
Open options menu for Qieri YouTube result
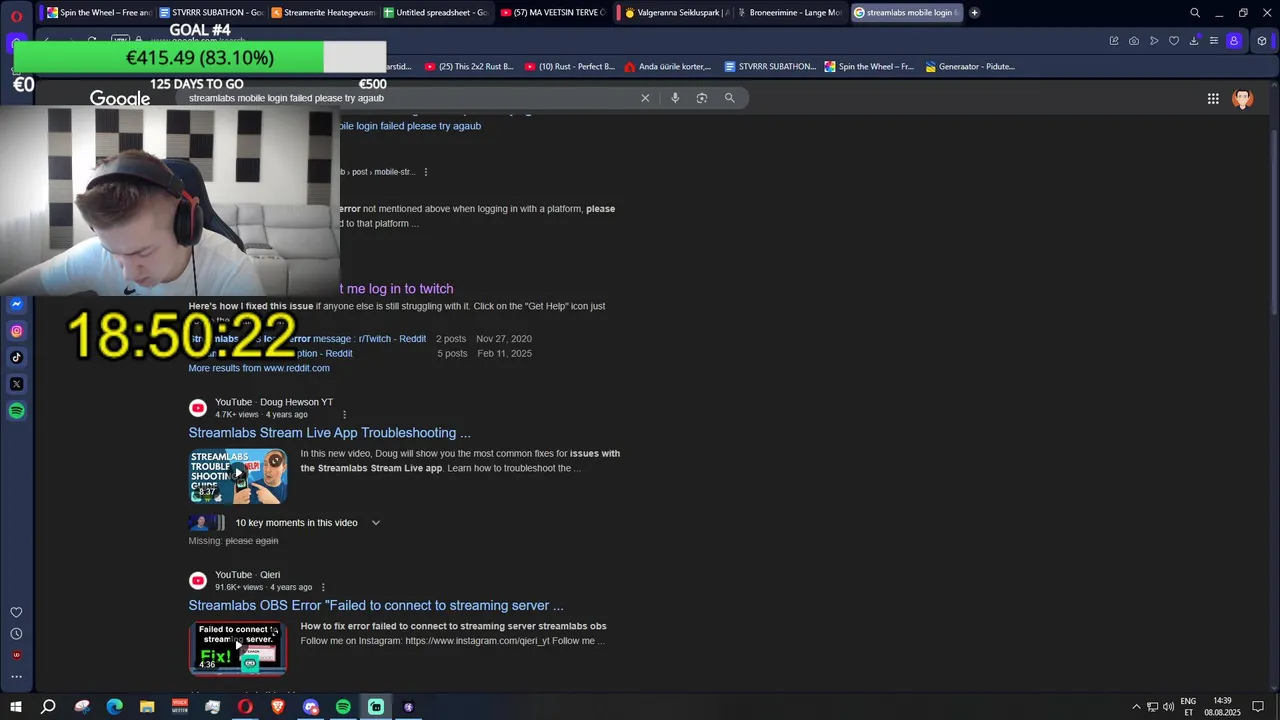tap(323, 588)
